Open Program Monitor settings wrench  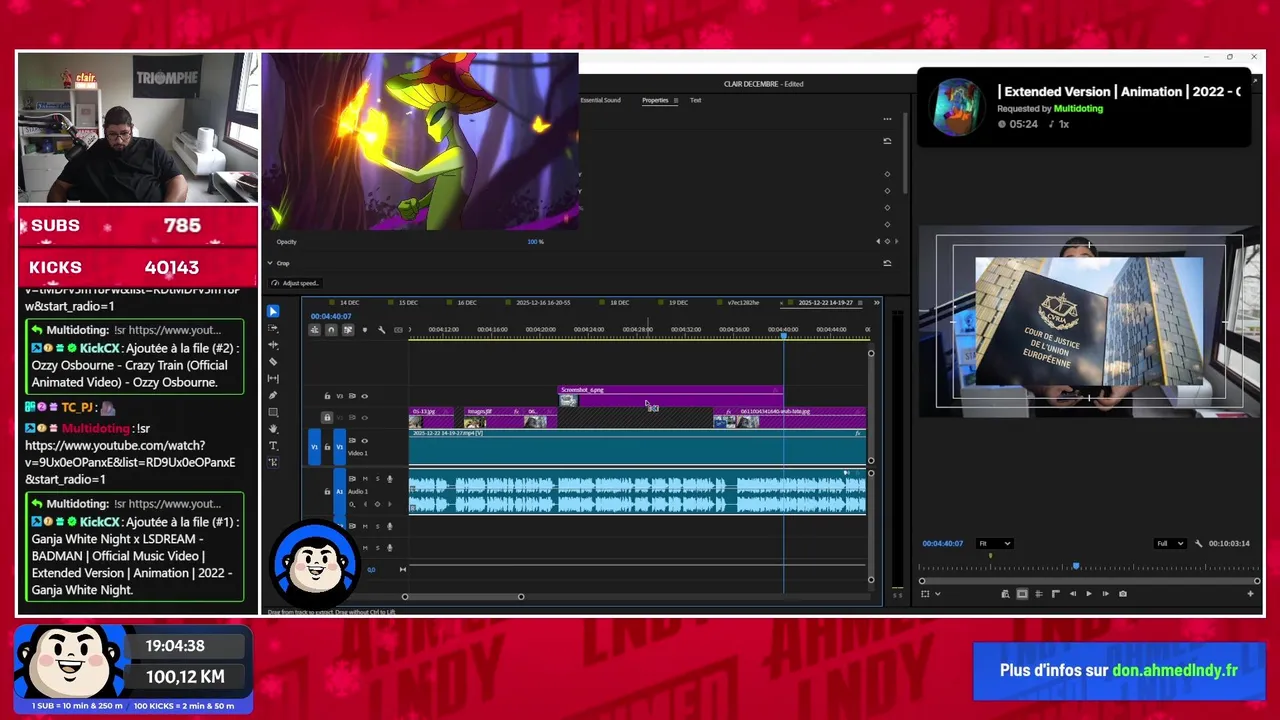click(1198, 544)
